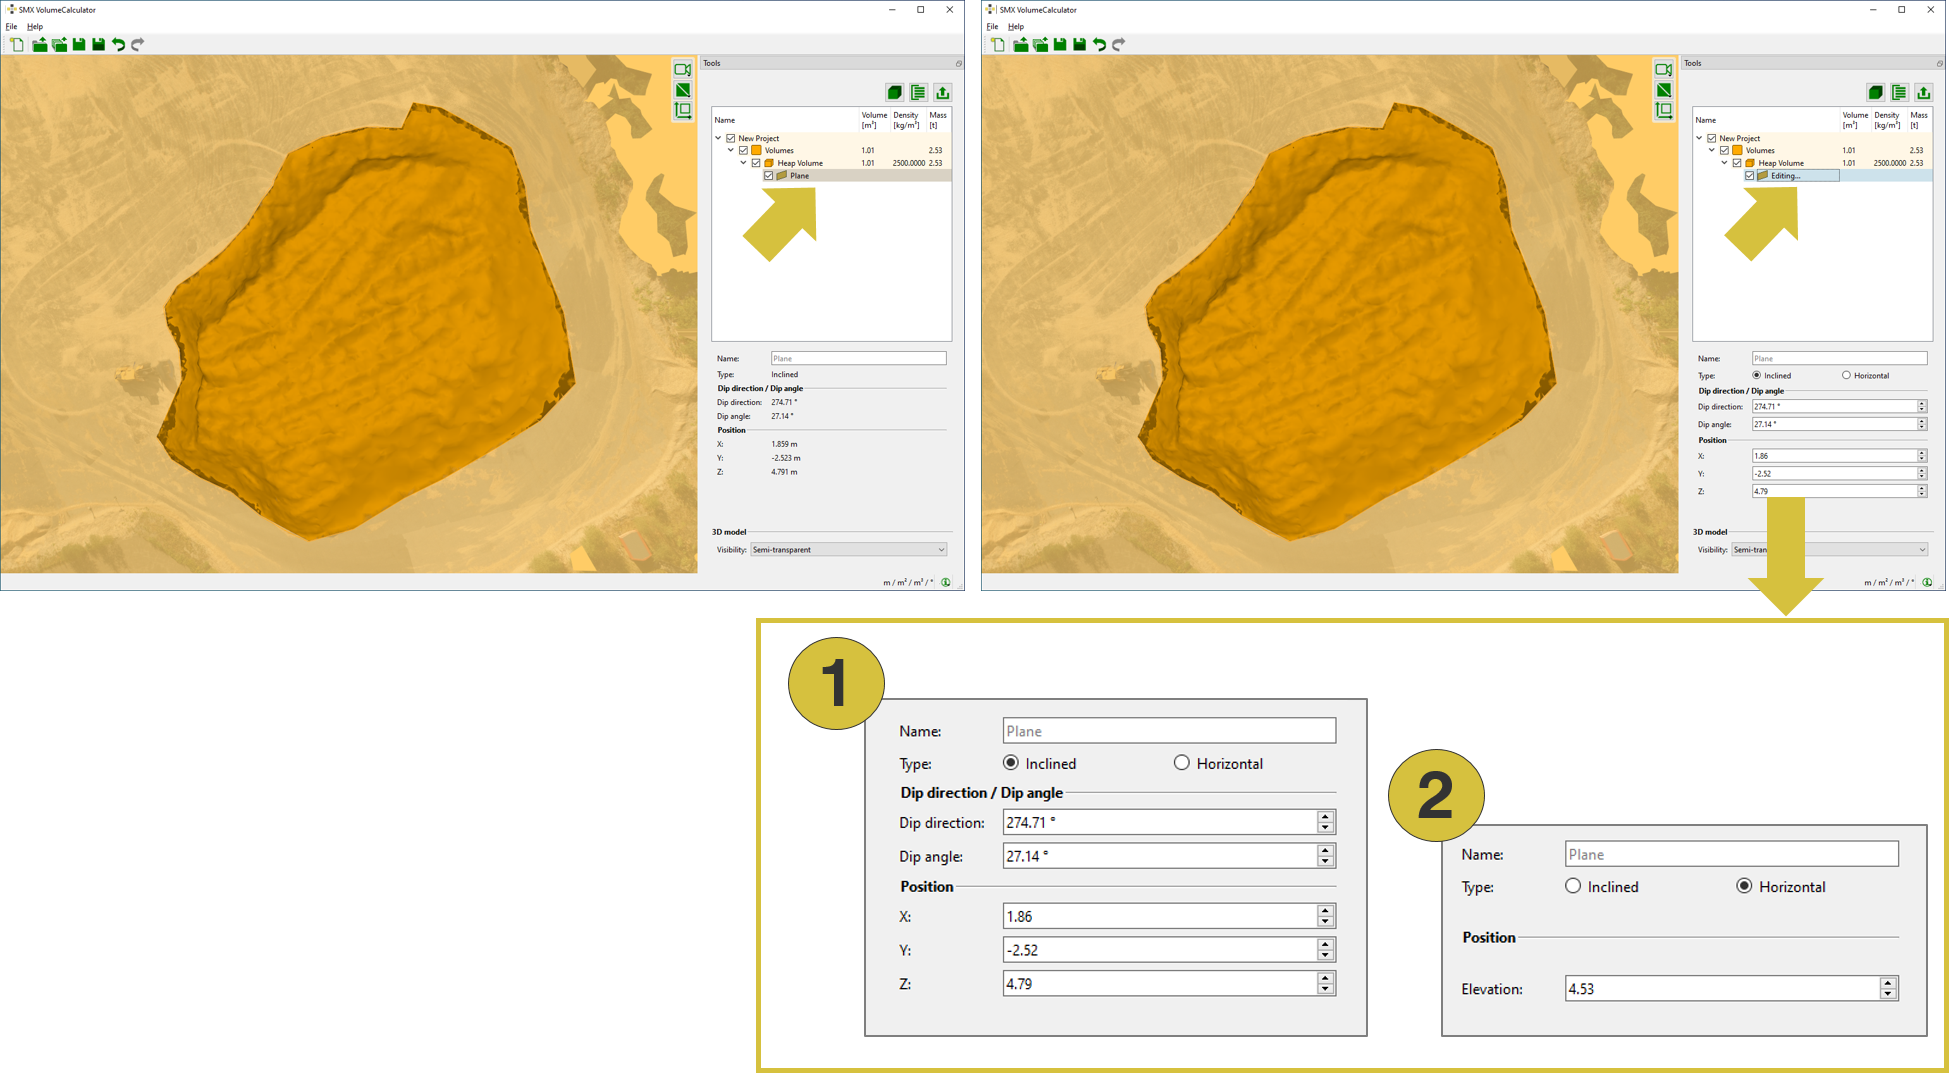Click Name field in right window
Viewport: 1949px width, 1073px height.
click(x=1839, y=358)
